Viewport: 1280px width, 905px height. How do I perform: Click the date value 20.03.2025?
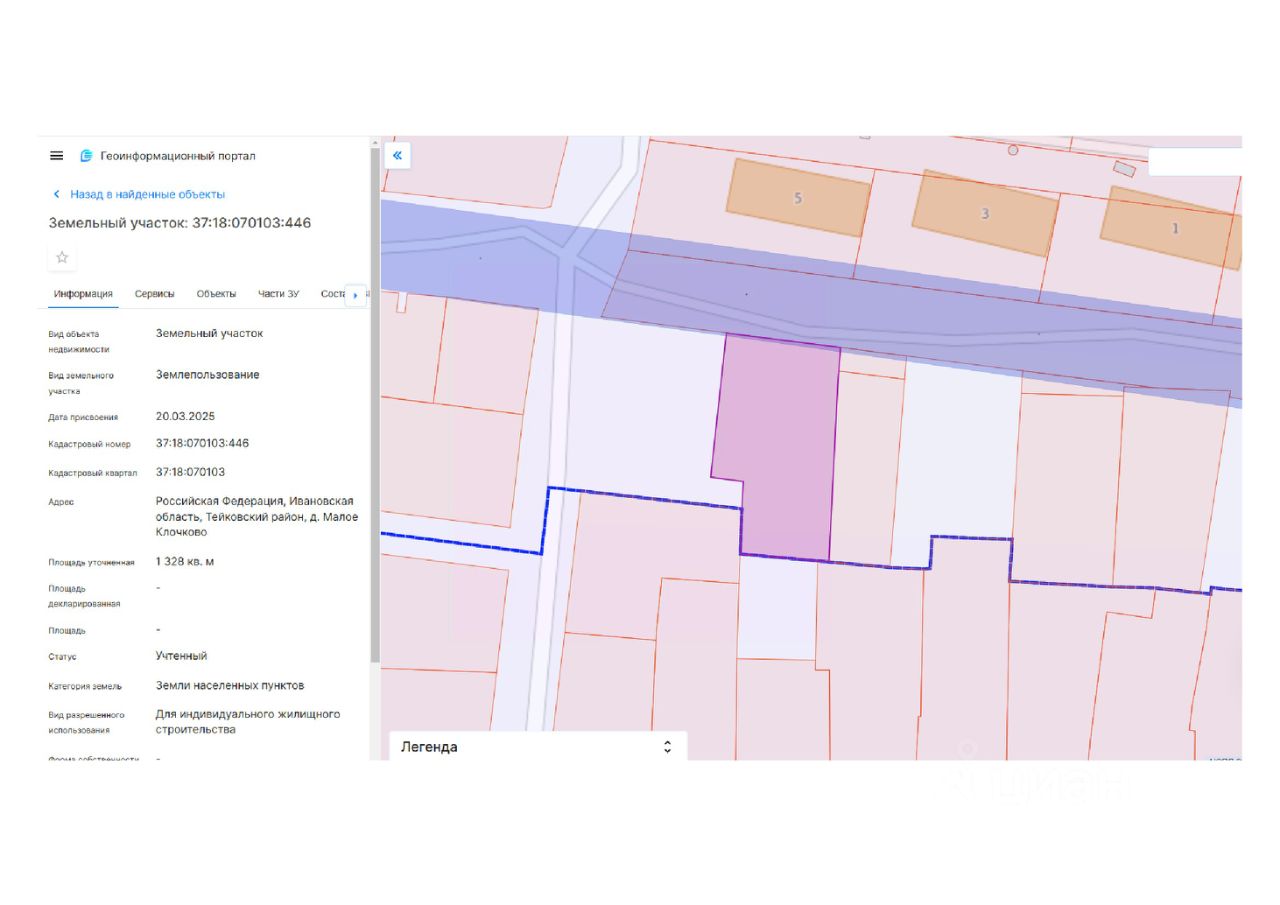(185, 416)
